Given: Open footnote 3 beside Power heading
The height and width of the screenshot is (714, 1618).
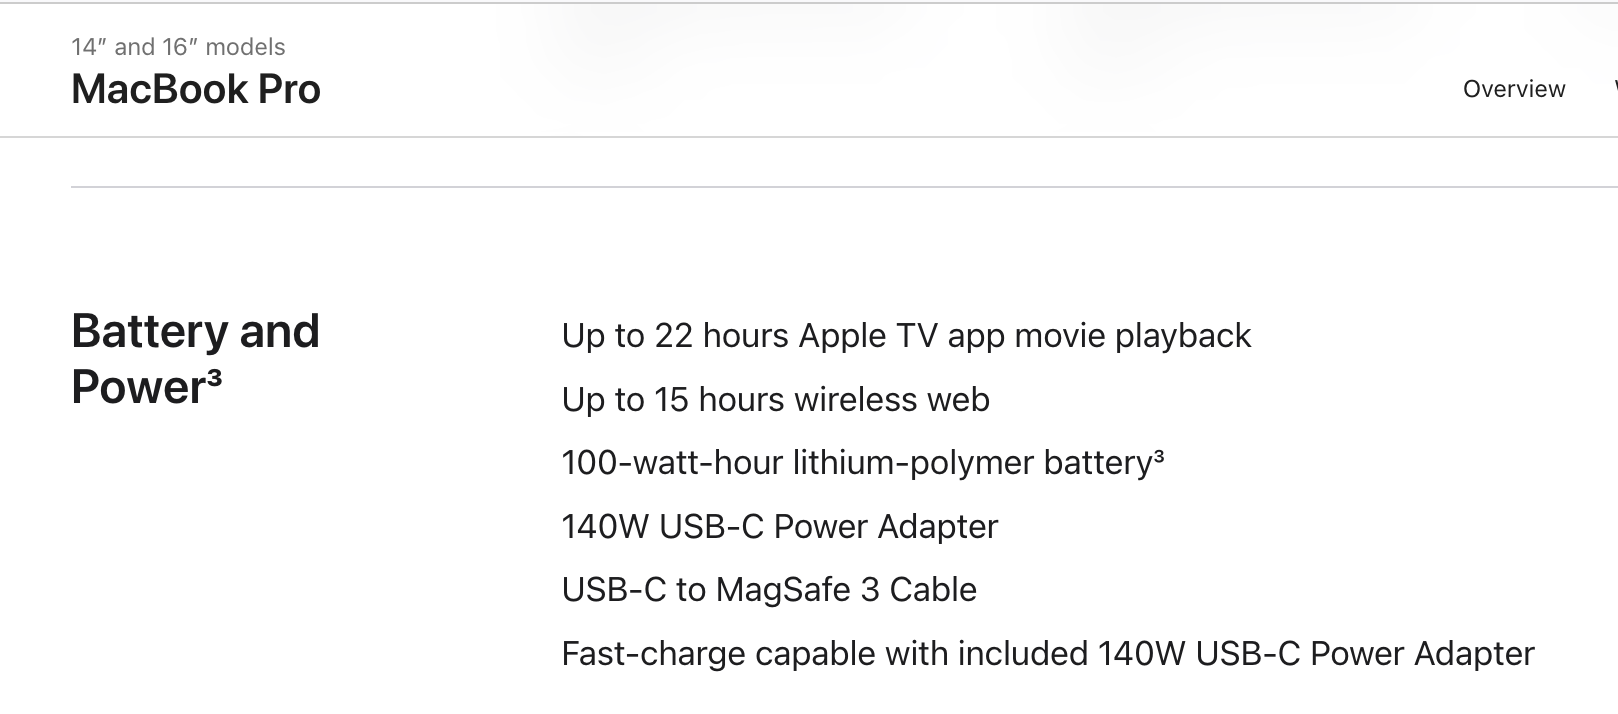Looking at the screenshot, I should coord(214,376).
